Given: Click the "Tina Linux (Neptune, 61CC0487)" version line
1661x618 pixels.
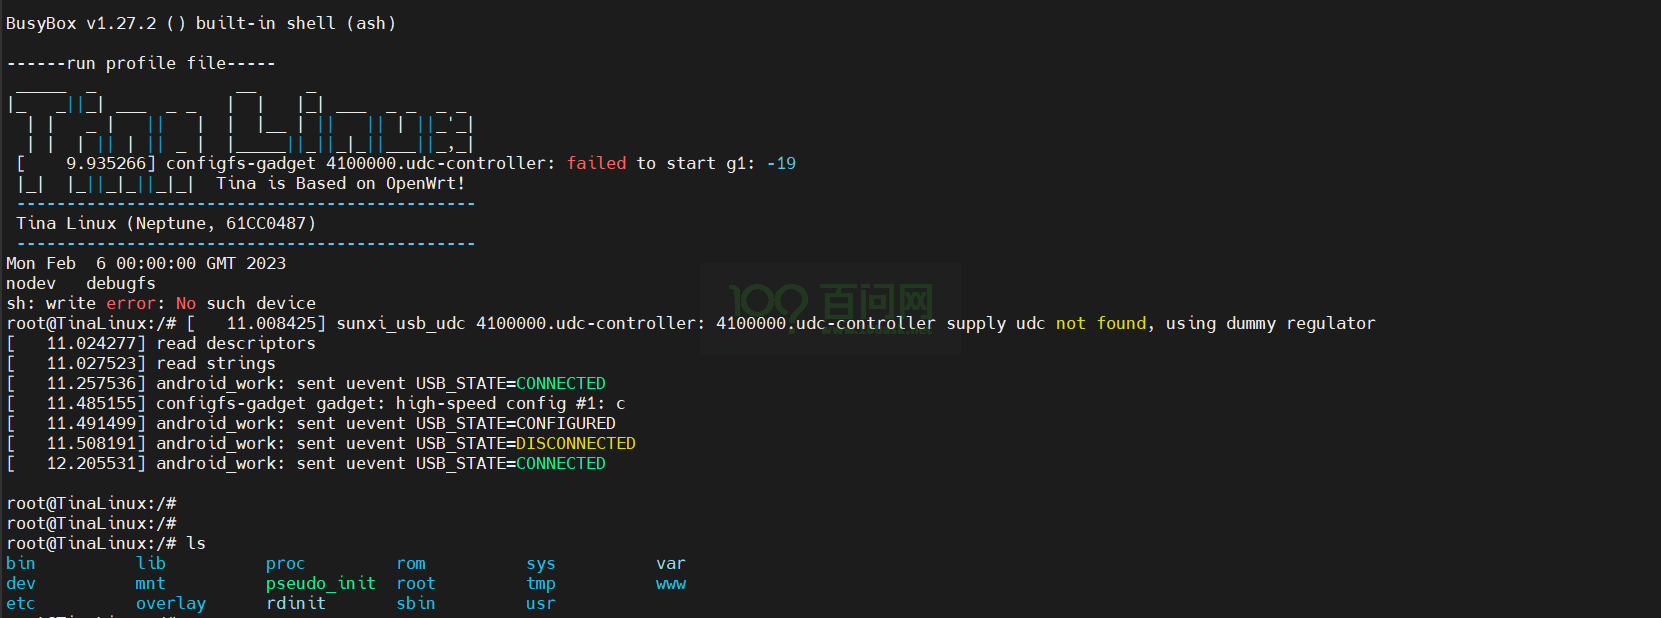Looking at the screenshot, I should coord(166,223).
